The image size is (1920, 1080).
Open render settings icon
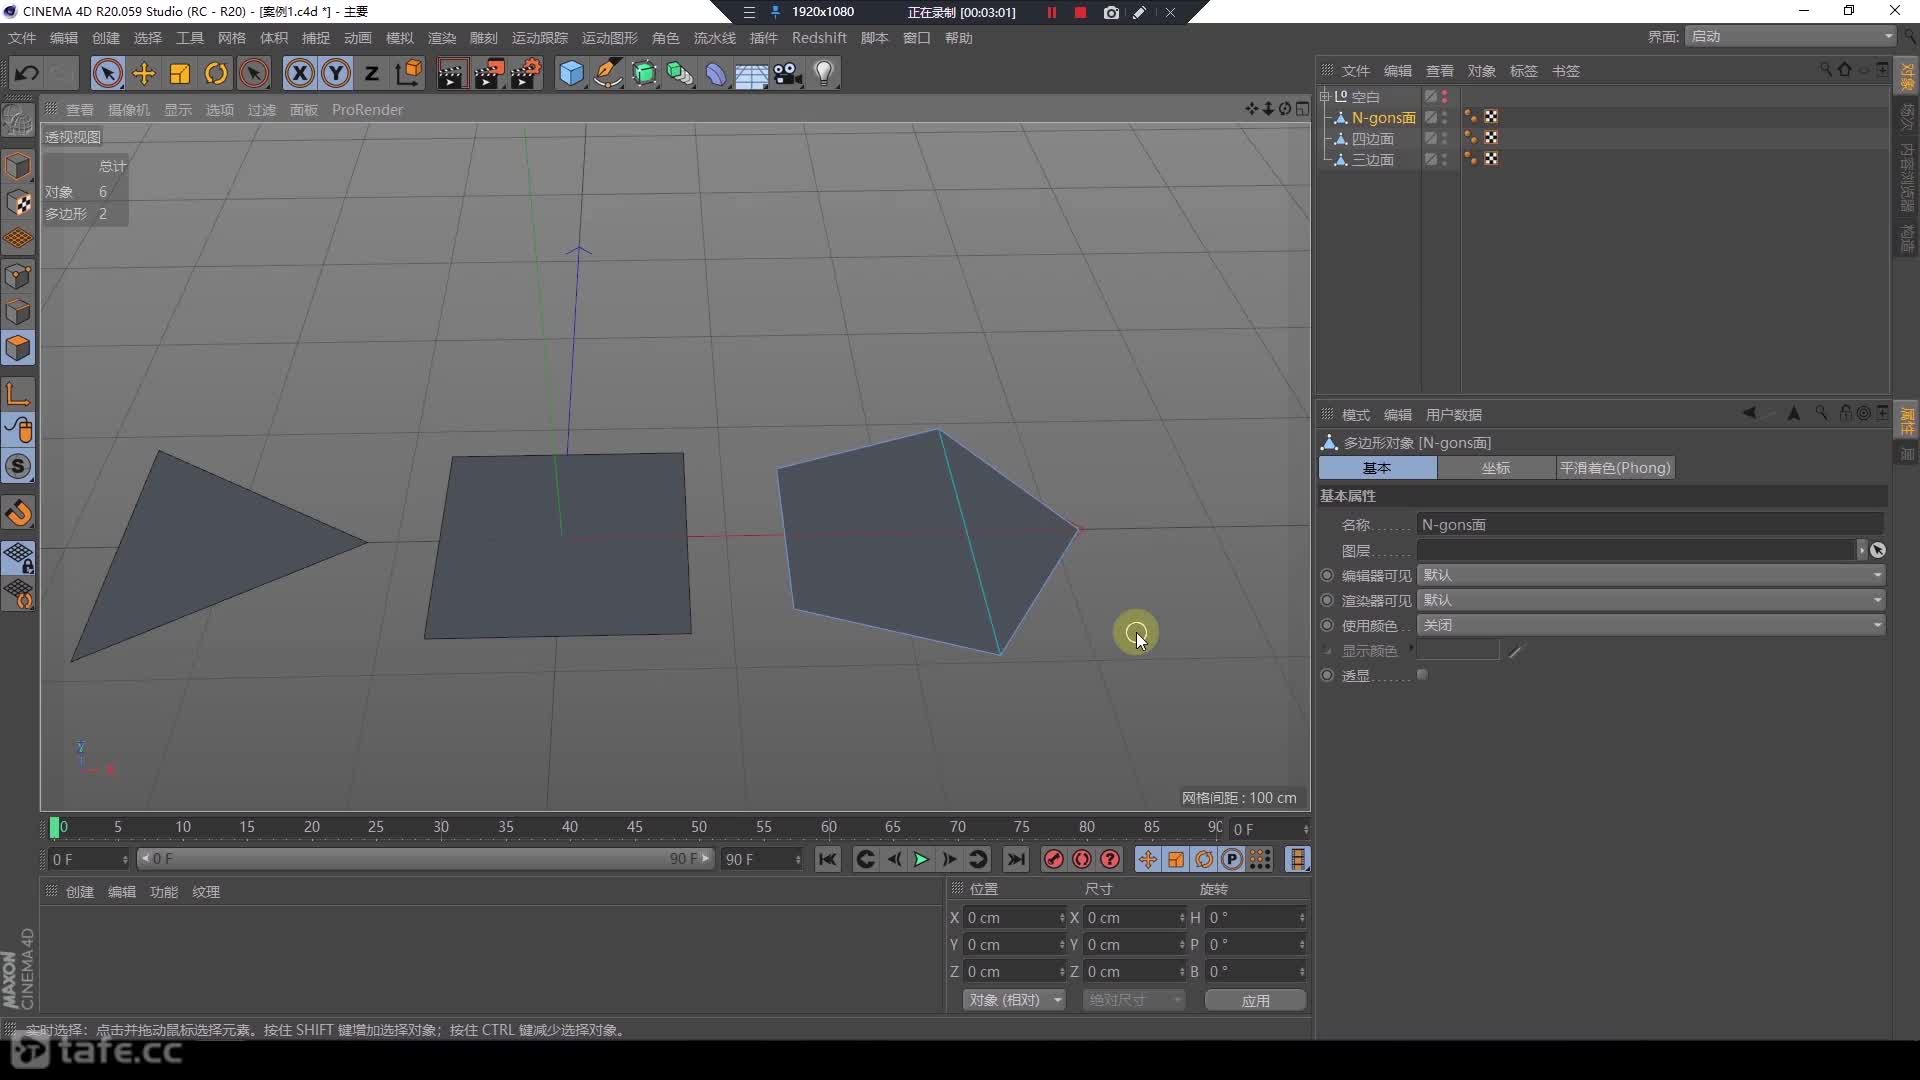coord(526,73)
